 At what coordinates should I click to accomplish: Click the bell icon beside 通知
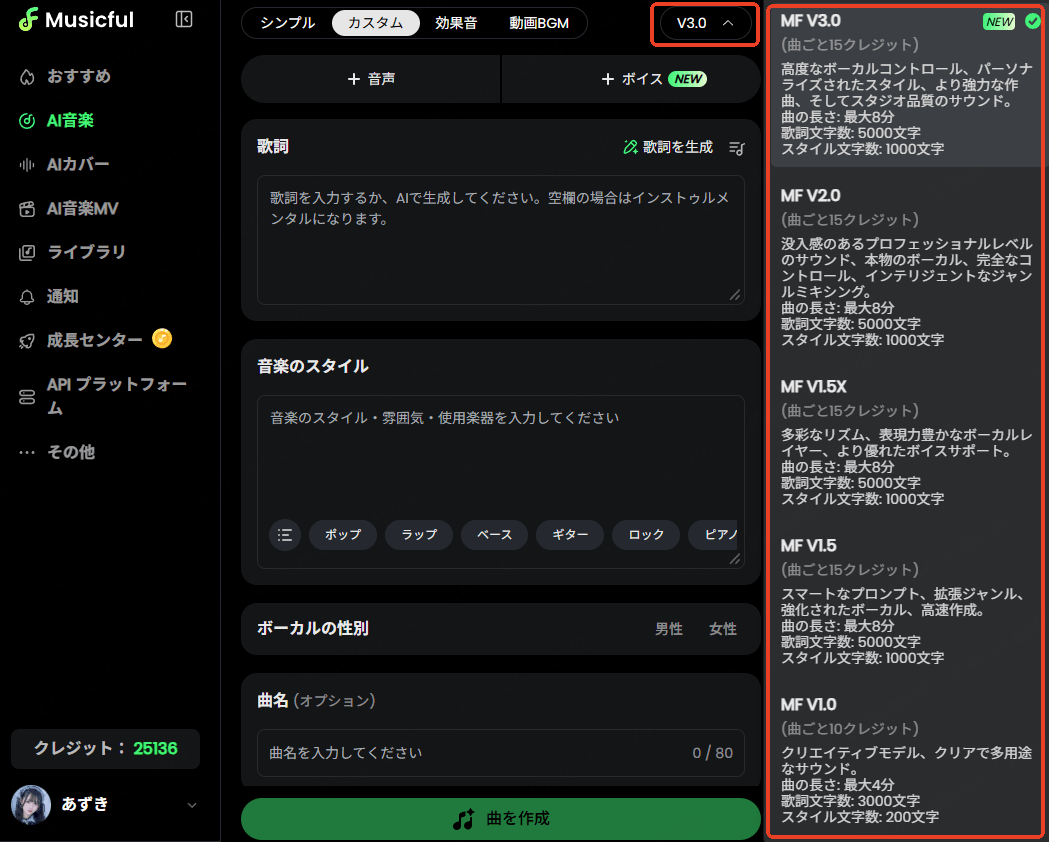click(x=27, y=297)
